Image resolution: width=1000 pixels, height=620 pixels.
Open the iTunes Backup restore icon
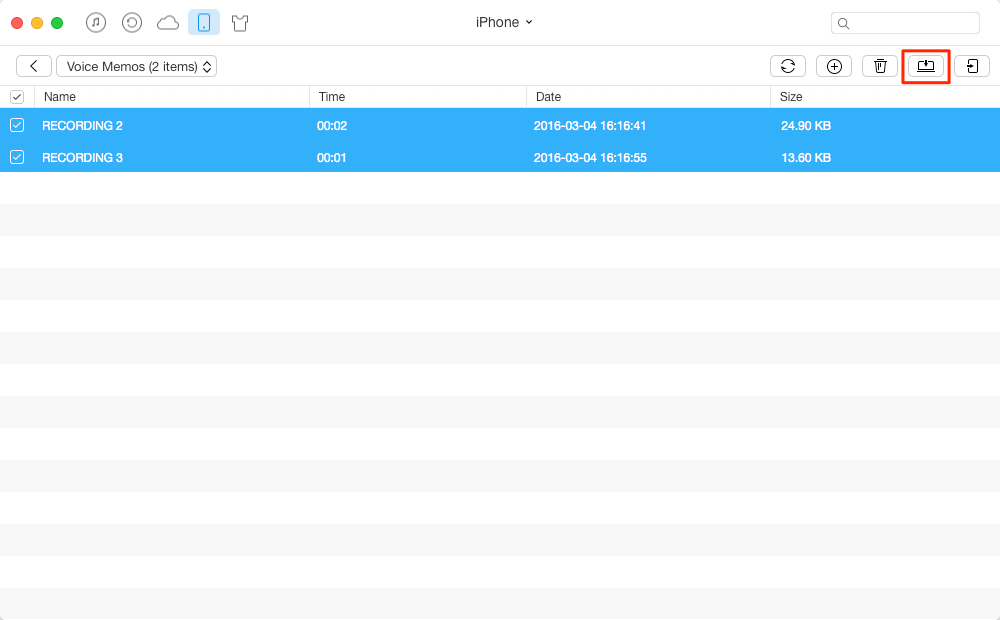132,23
